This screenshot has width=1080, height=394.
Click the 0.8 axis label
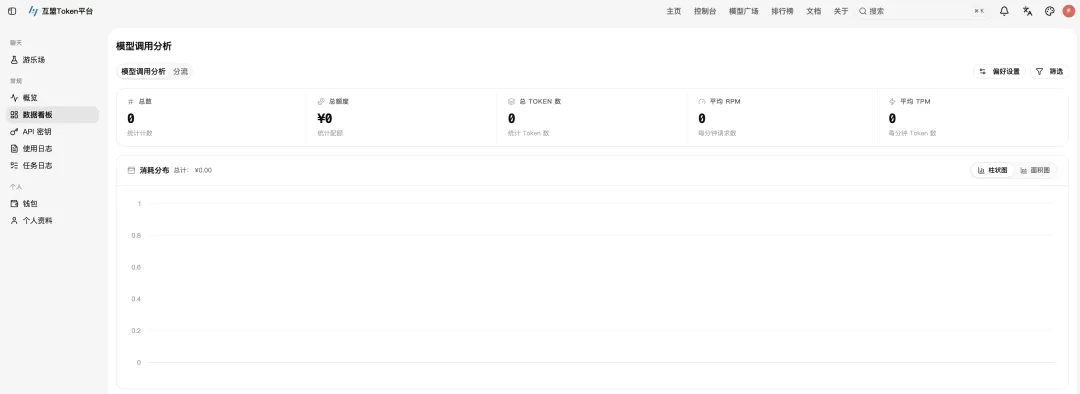pyautogui.click(x=136, y=236)
